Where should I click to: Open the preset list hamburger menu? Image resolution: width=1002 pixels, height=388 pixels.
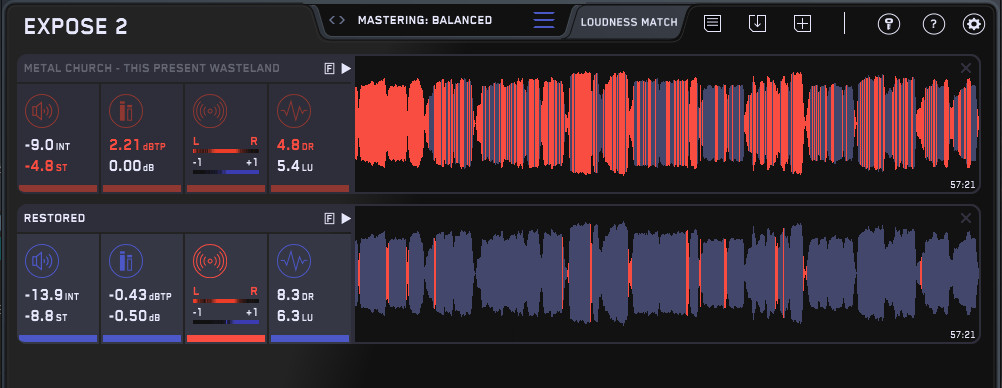[x=544, y=20]
